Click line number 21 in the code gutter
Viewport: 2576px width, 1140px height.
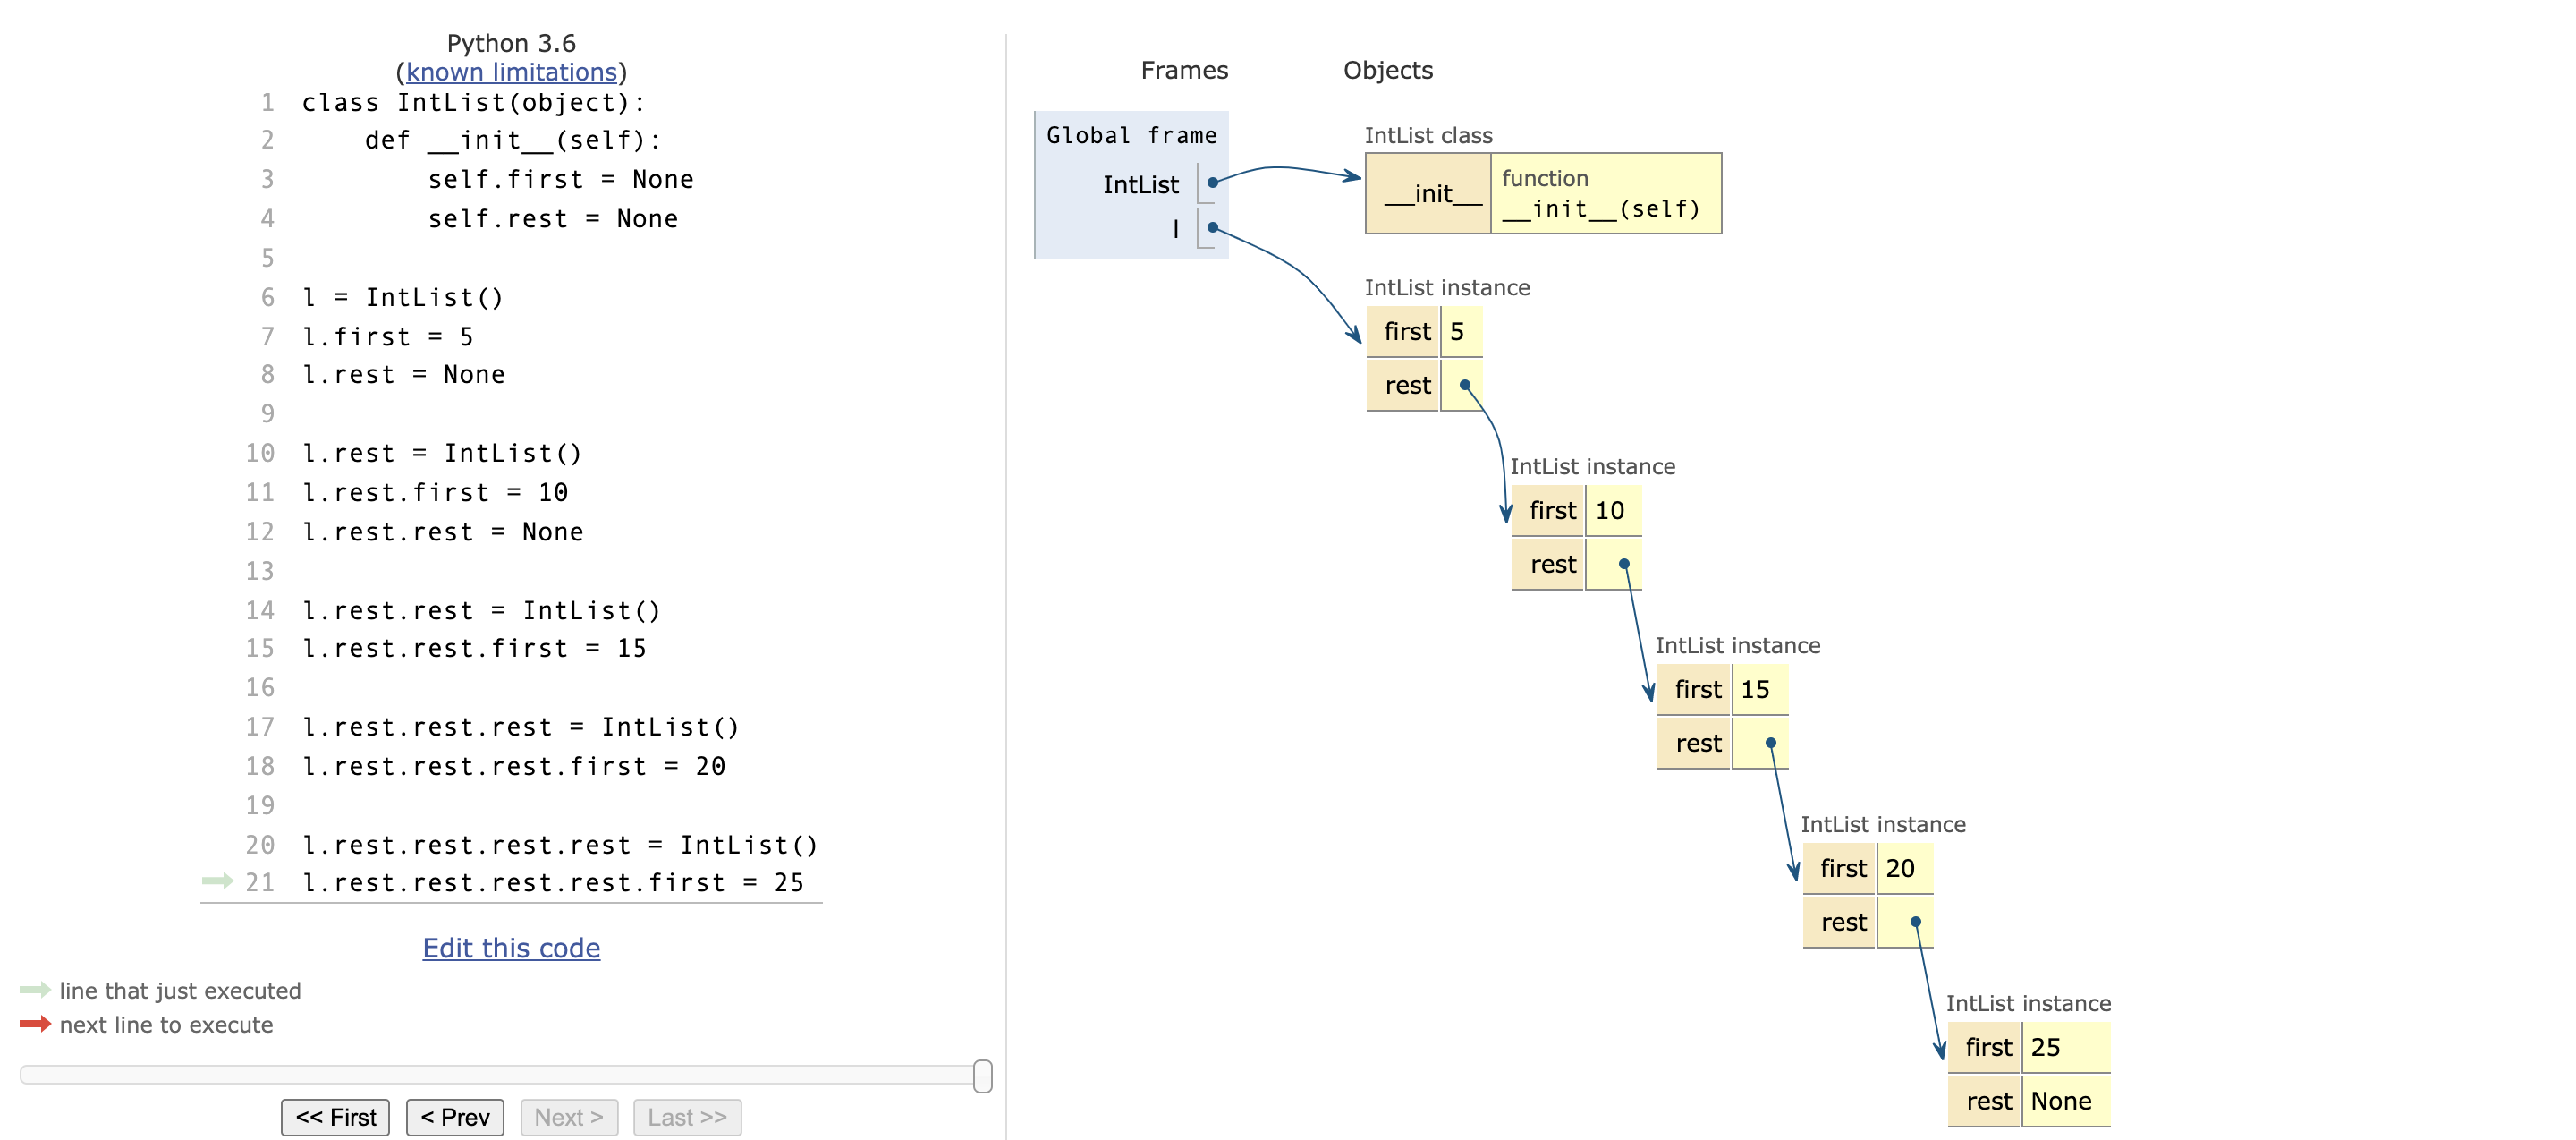pos(260,882)
